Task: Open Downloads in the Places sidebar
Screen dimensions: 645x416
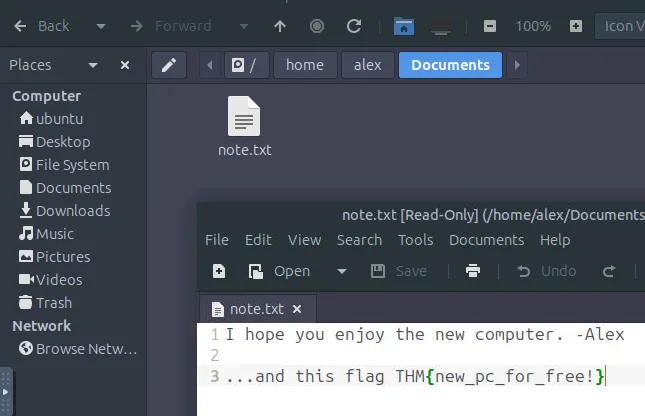Action: pos(72,211)
